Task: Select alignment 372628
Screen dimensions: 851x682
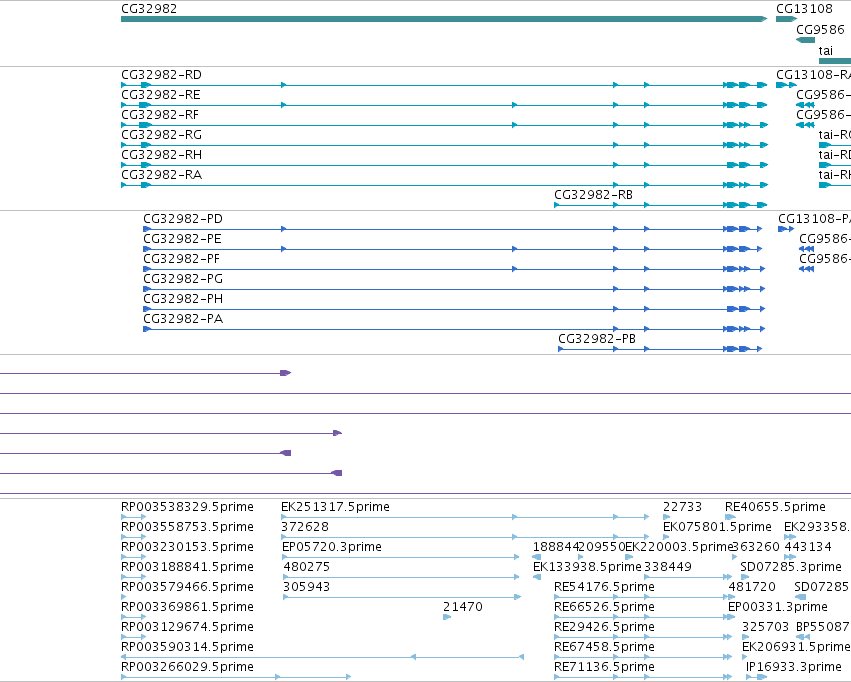Action: click(465, 537)
